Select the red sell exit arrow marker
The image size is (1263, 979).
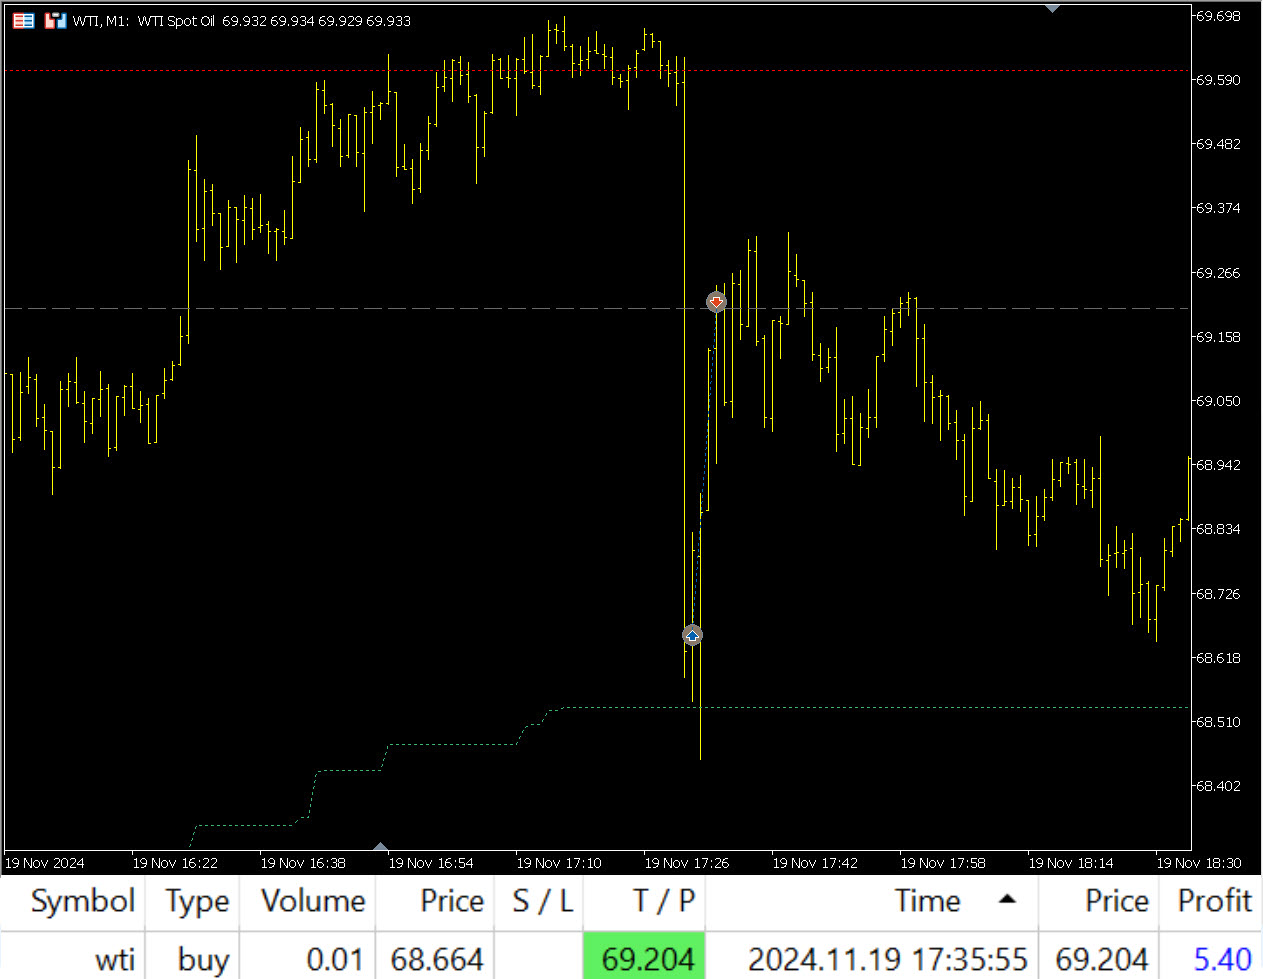pos(716,301)
